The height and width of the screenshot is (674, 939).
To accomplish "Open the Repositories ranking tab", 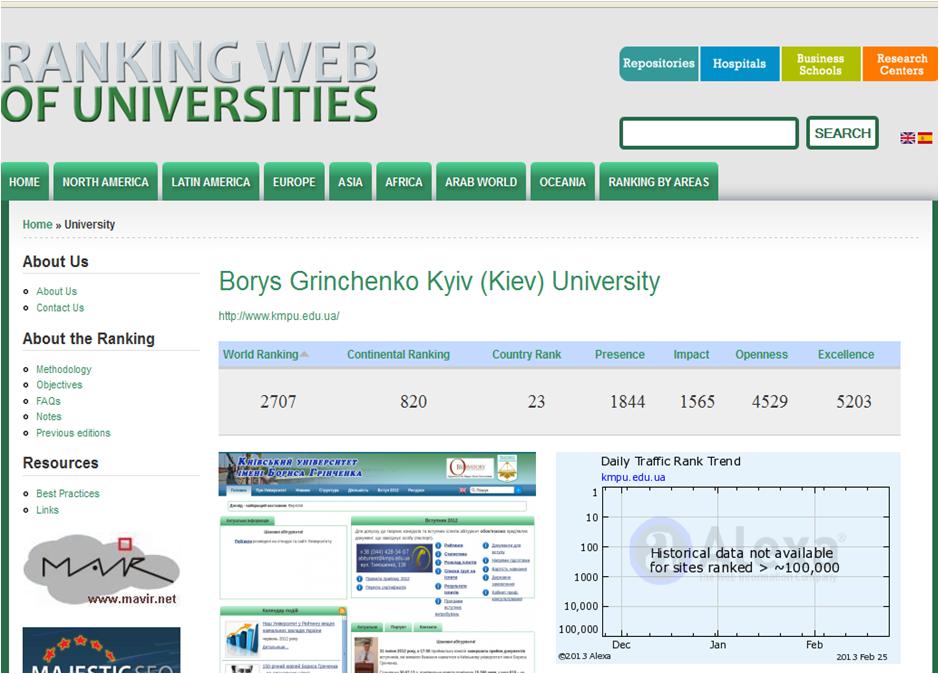I will pos(658,64).
